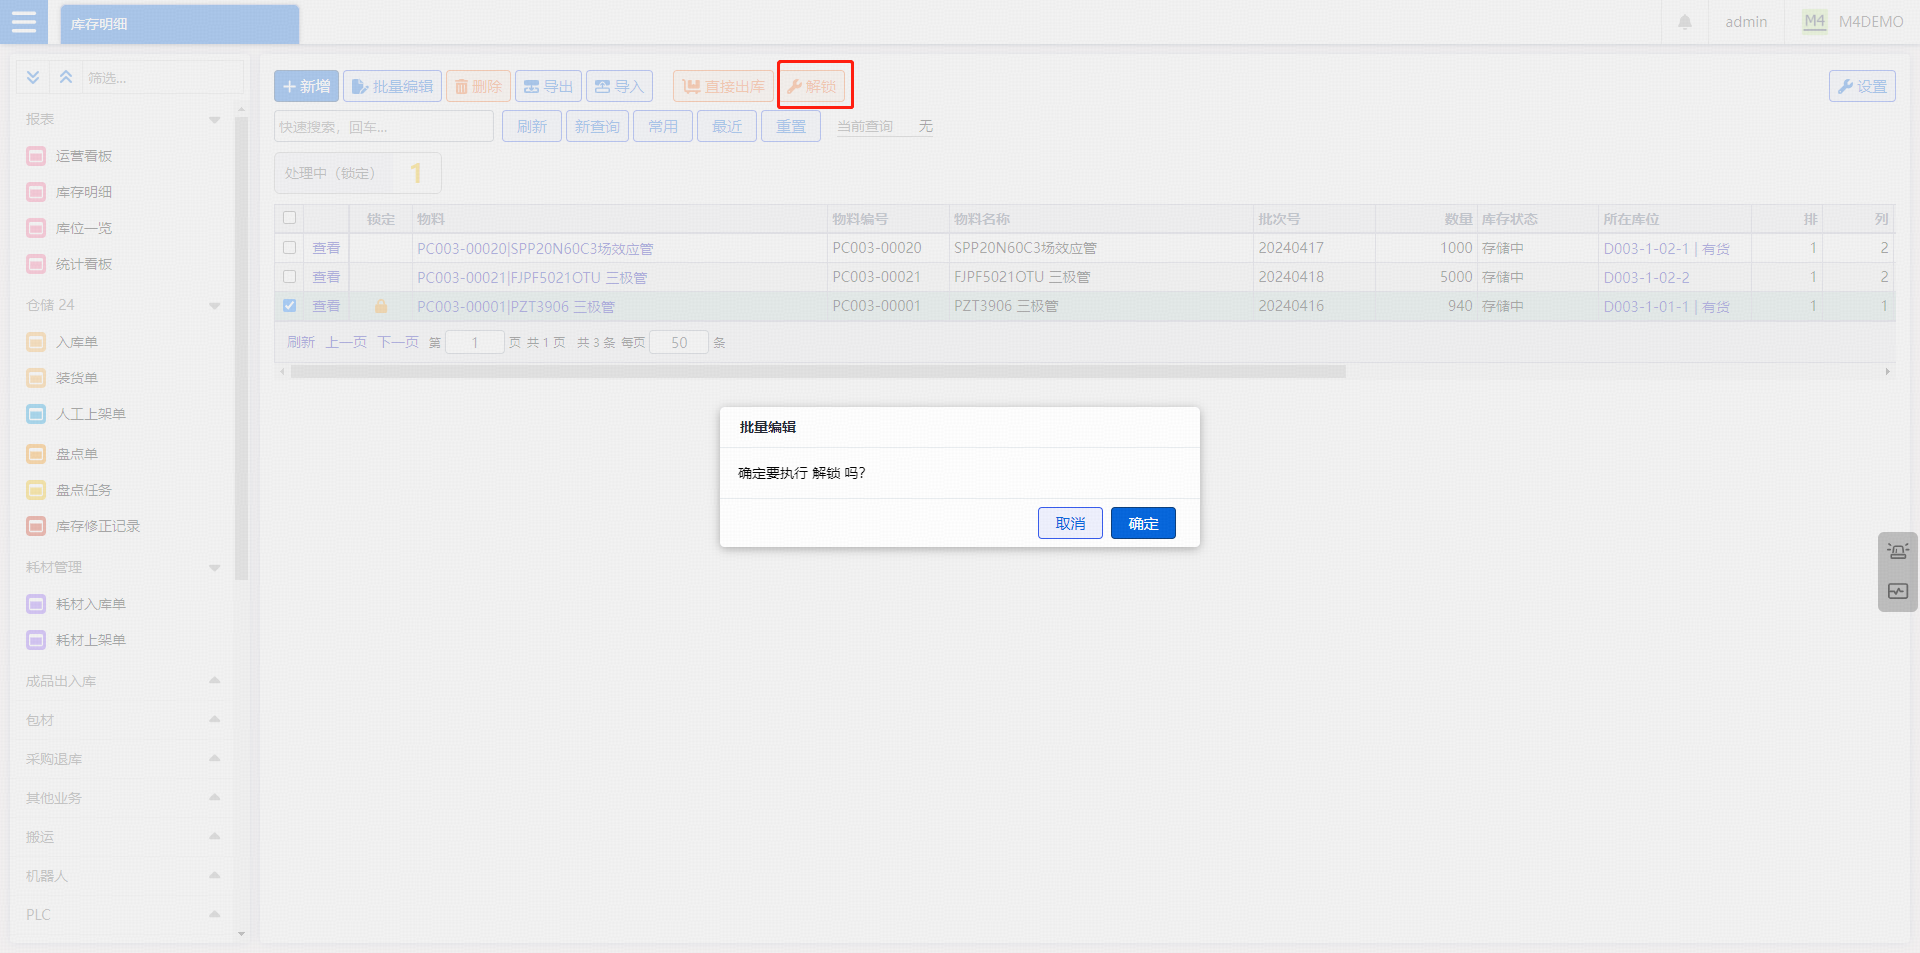Click the M4 logo icon

[x=1814, y=22]
